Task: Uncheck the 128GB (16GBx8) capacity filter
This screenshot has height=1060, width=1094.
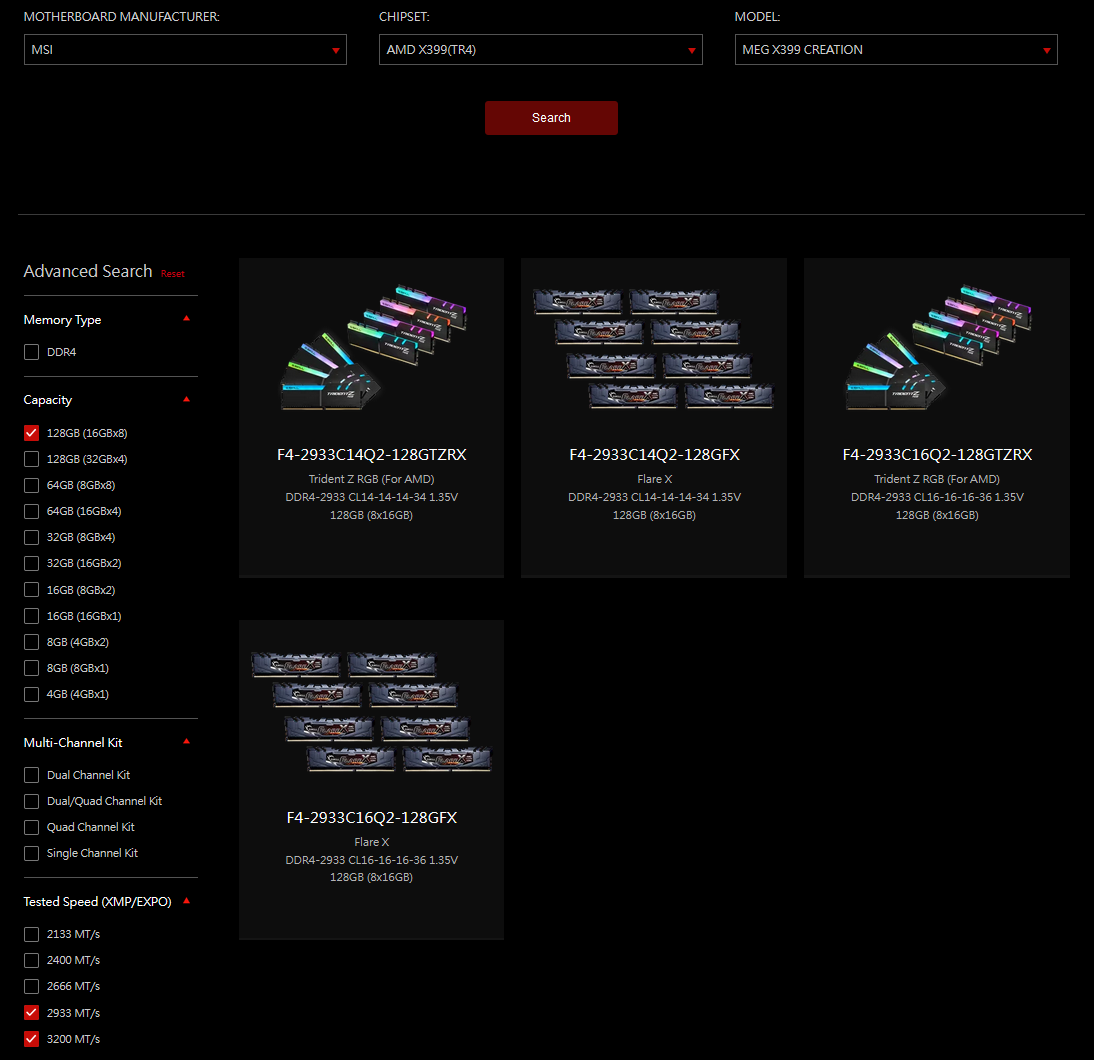Action: (x=32, y=433)
